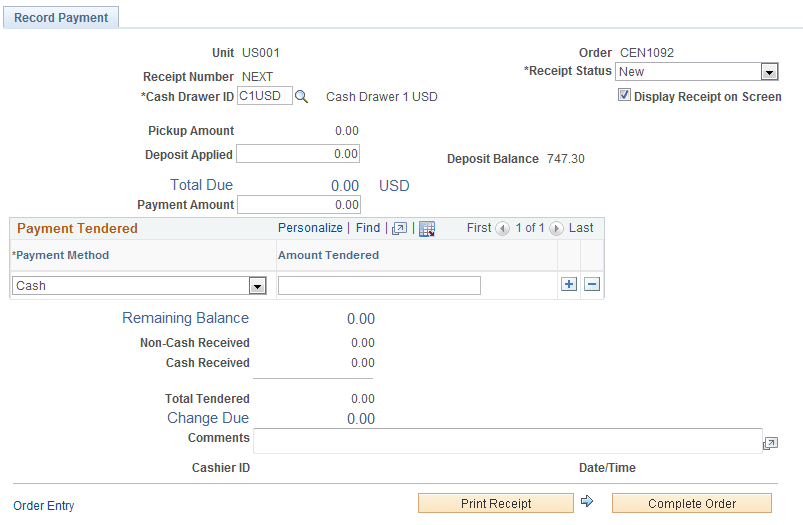Click the Find link
The height and width of the screenshot is (525, 803).
(368, 228)
